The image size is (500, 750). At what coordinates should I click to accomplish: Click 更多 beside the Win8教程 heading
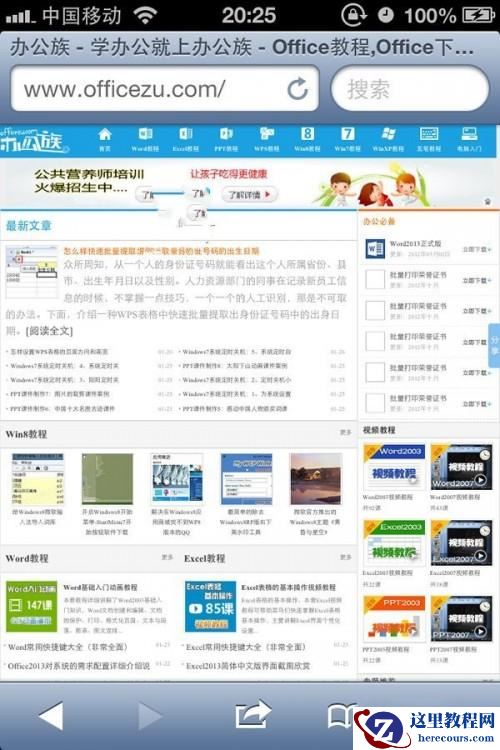[x=345, y=432]
